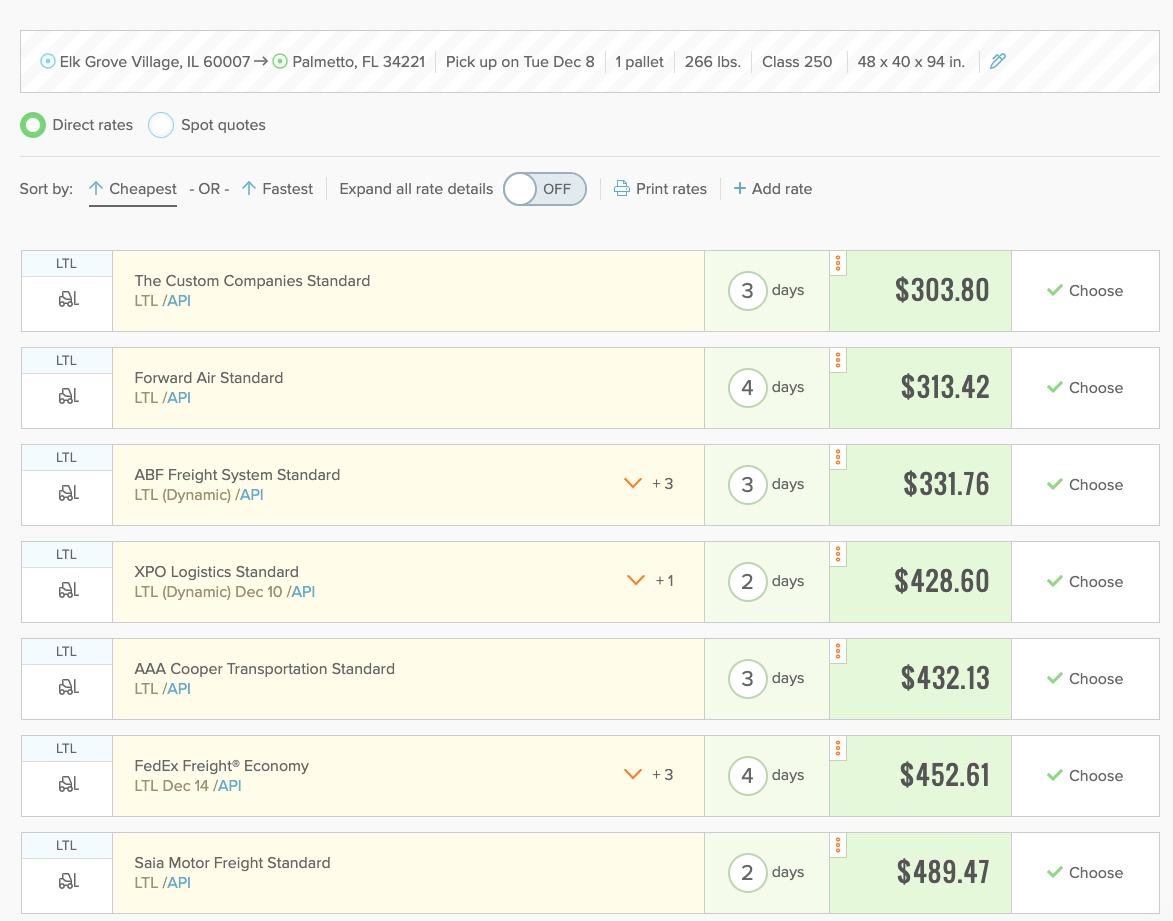Screen dimensions: 1173x921
Task: Click forklift icon in Saia Motor Freight row
Action: click(67, 881)
